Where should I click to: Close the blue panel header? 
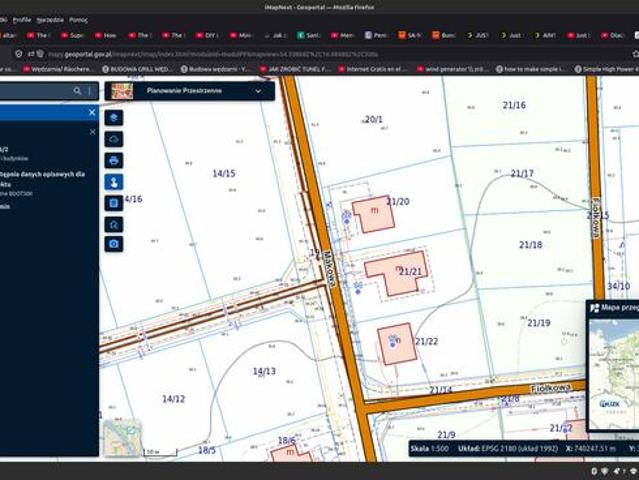click(x=92, y=112)
